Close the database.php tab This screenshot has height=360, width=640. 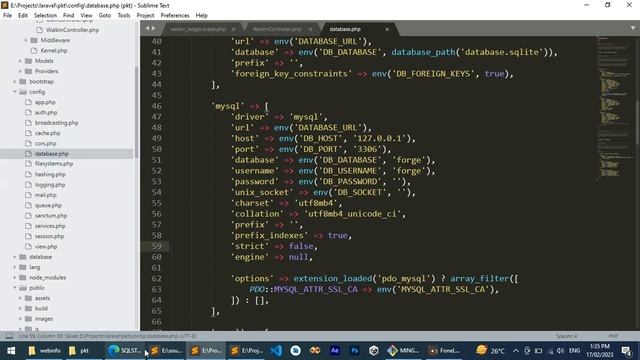coord(387,29)
